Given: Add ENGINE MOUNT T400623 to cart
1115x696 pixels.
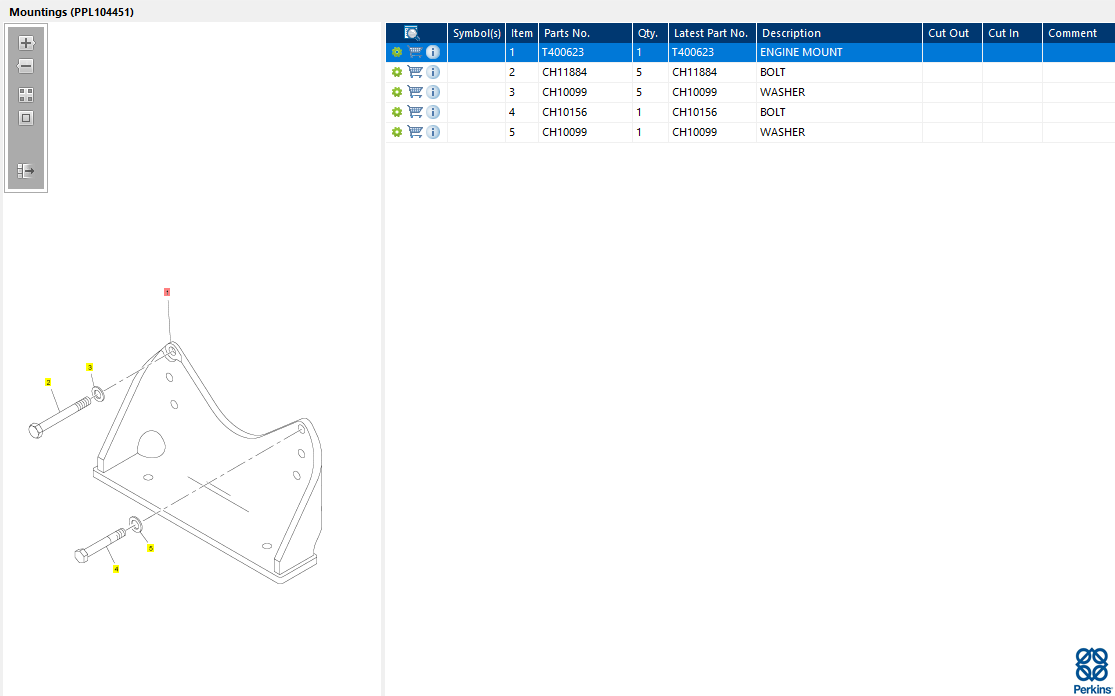Looking at the screenshot, I should click(415, 52).
